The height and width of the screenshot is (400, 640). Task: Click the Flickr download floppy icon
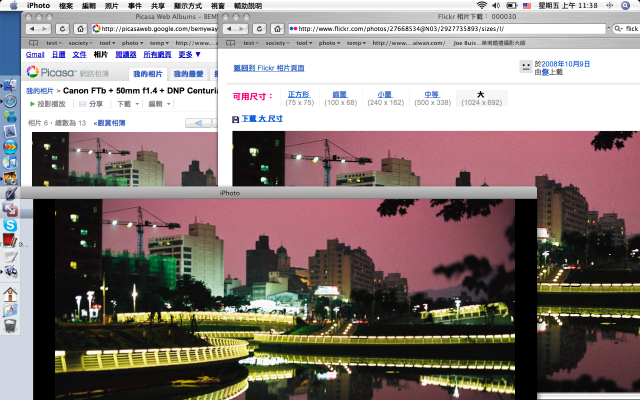[x=236, y=119]
